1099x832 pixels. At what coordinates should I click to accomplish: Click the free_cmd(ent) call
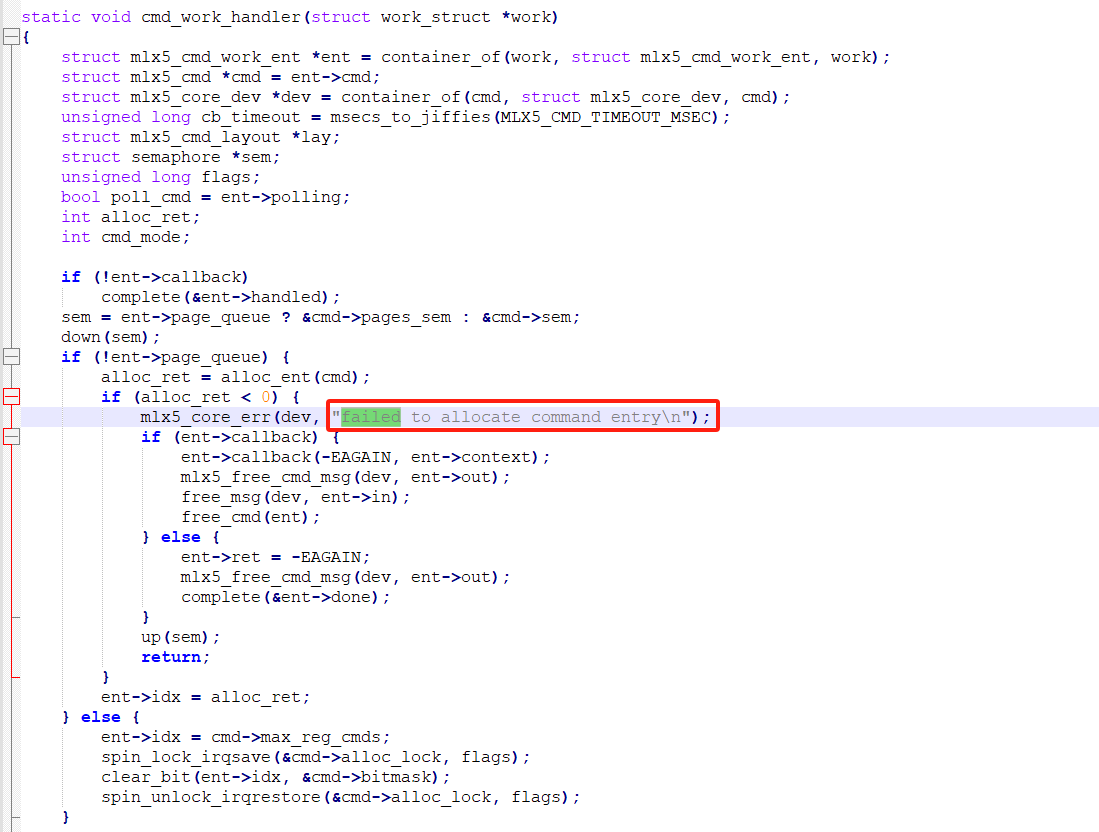(245, 517)
